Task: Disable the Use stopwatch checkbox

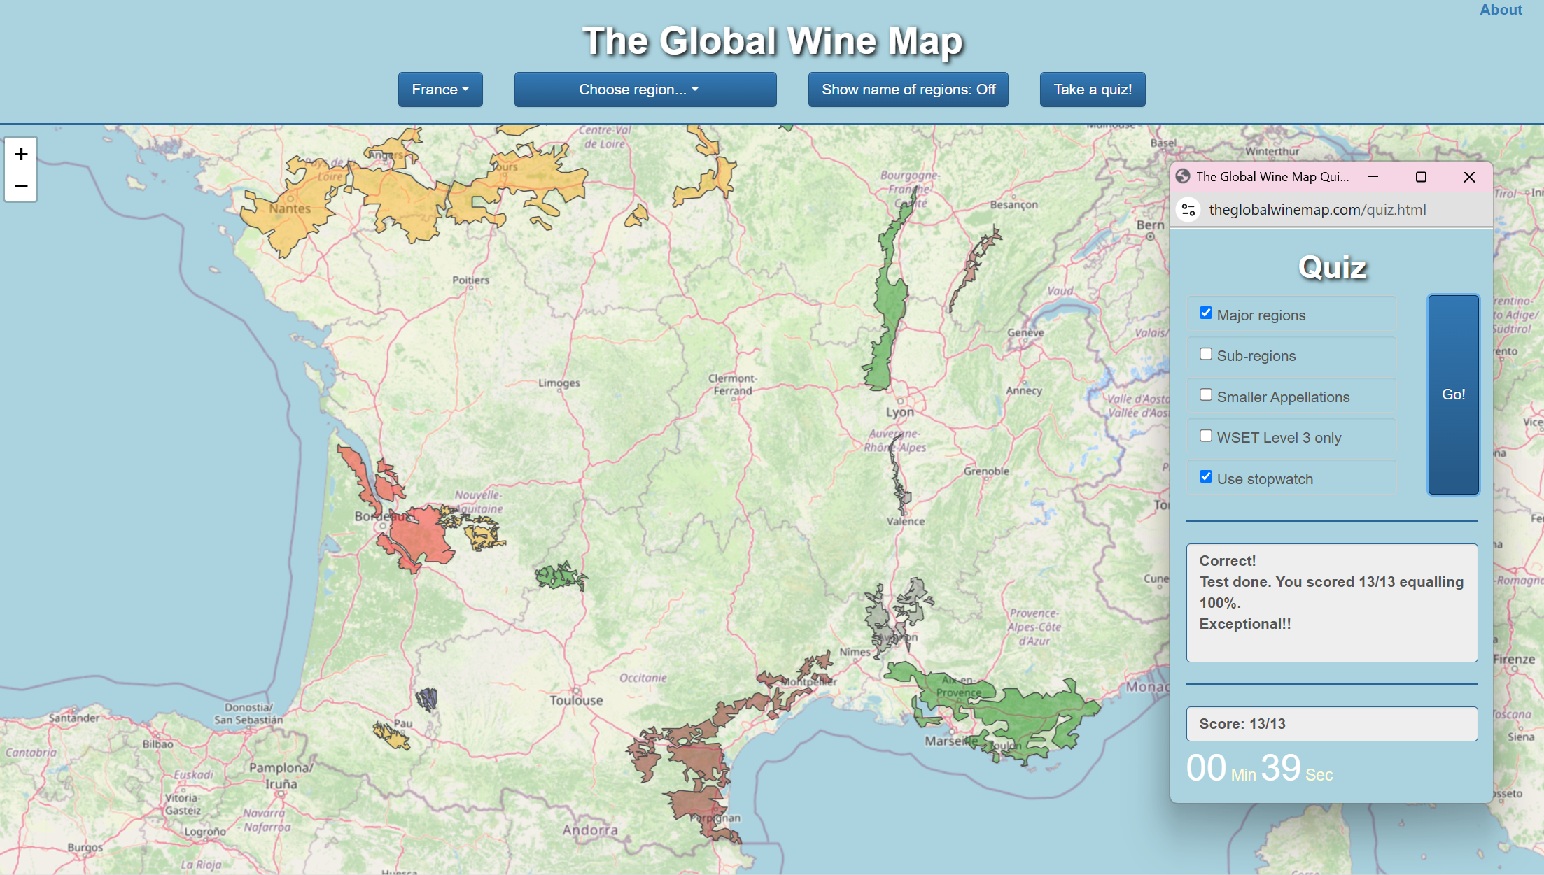Action: 1206,477
